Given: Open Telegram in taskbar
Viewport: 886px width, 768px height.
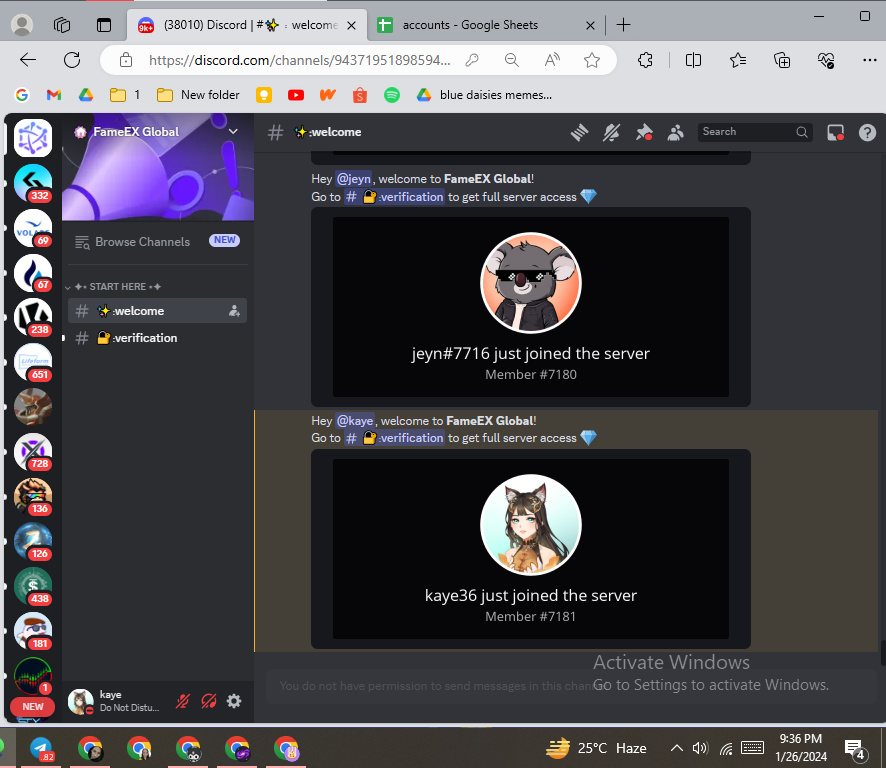Looking at the screenshot, I should coord(41,749).
